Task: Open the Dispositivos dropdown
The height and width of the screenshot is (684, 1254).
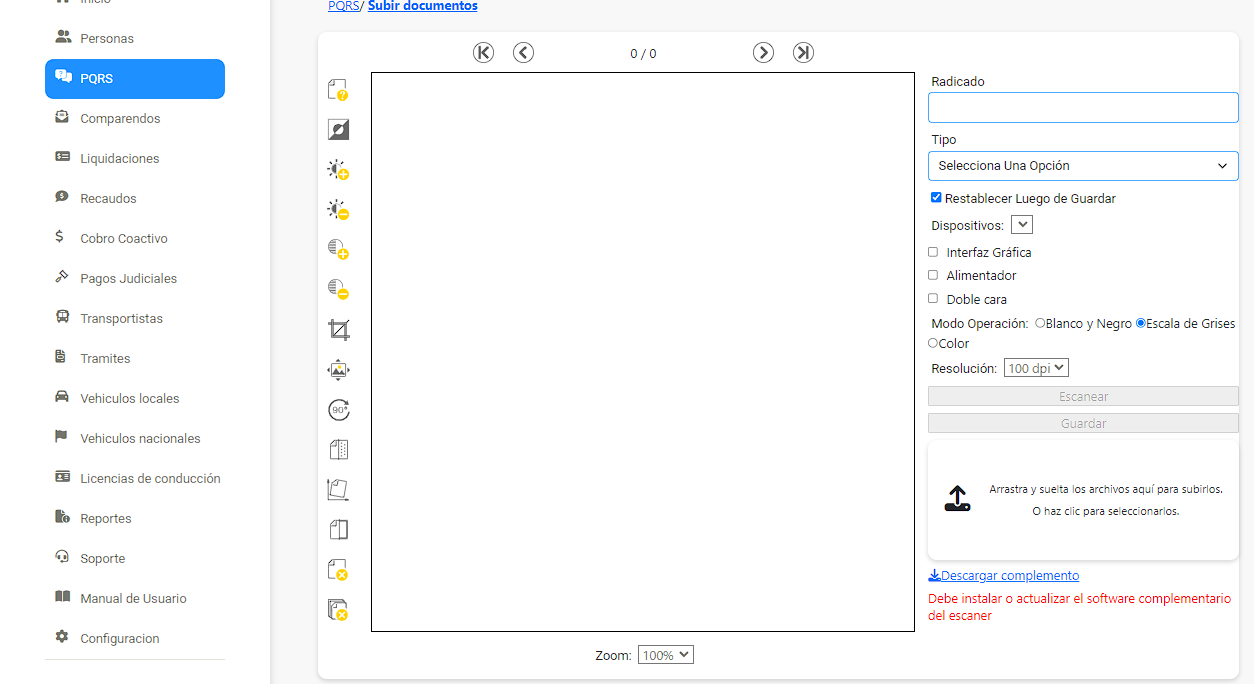Action: coord(1022,225)
